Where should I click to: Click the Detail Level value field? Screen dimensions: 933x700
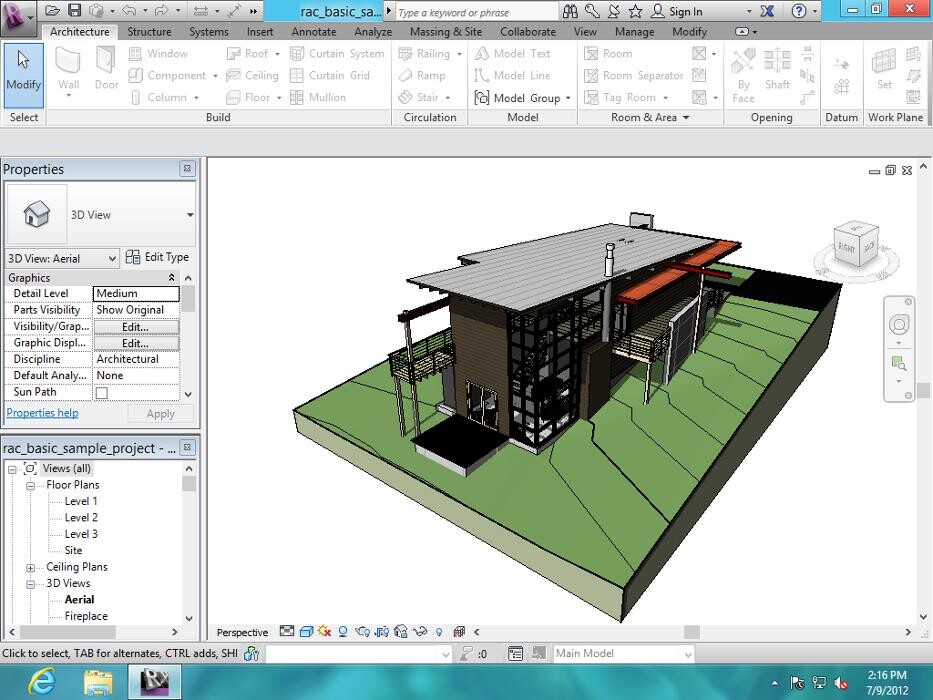(135, 294)
